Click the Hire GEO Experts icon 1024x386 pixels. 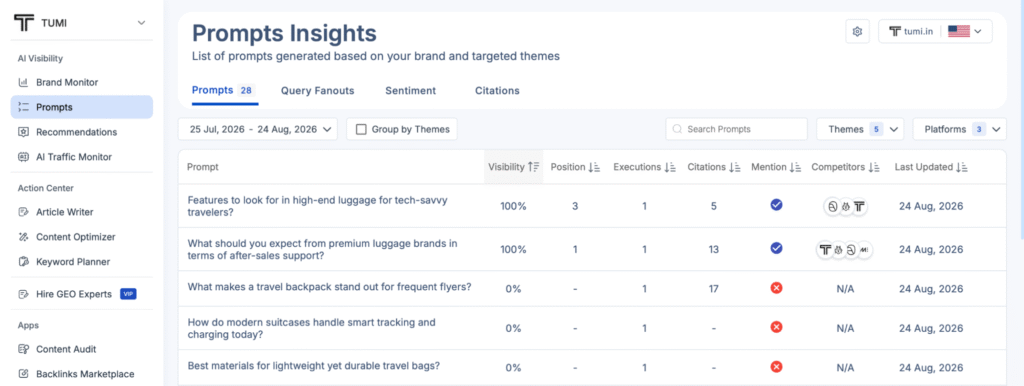pyautogui.click(x=23, y=294)
